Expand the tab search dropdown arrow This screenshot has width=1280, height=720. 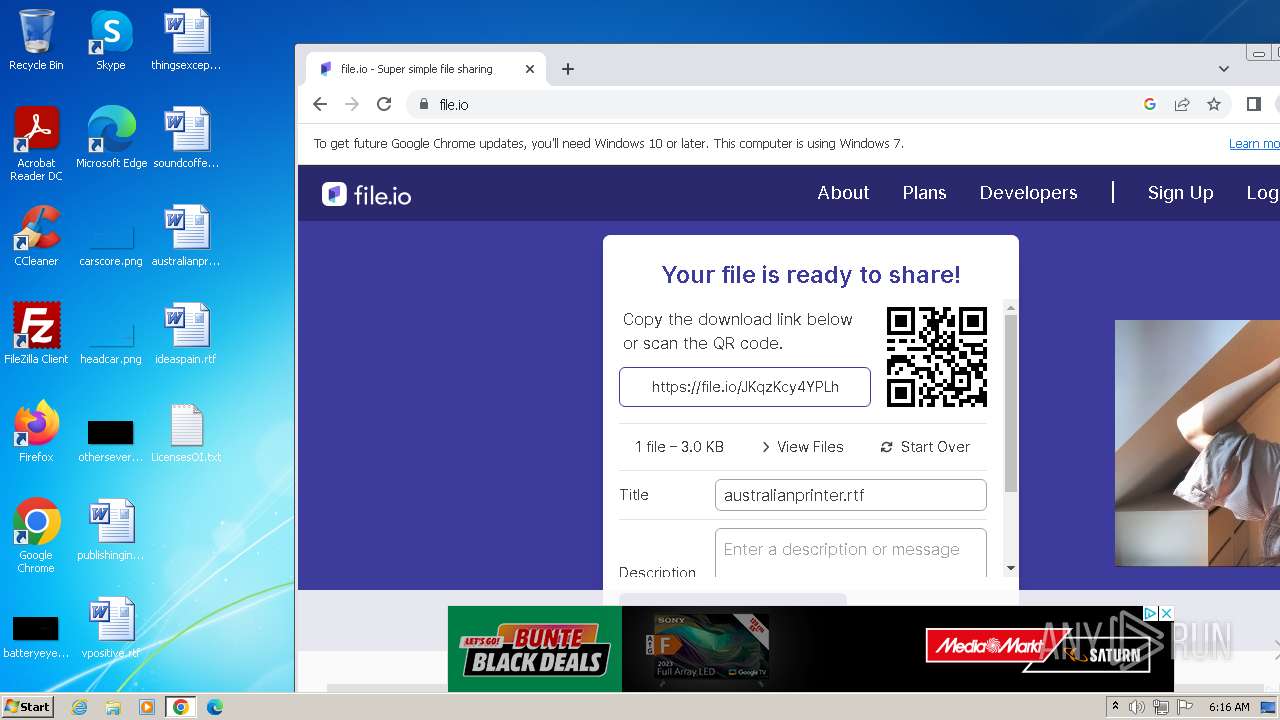point(1224,69)
